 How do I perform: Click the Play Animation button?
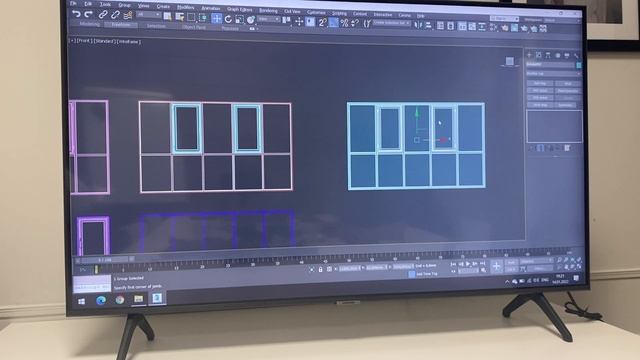point(468,264)
